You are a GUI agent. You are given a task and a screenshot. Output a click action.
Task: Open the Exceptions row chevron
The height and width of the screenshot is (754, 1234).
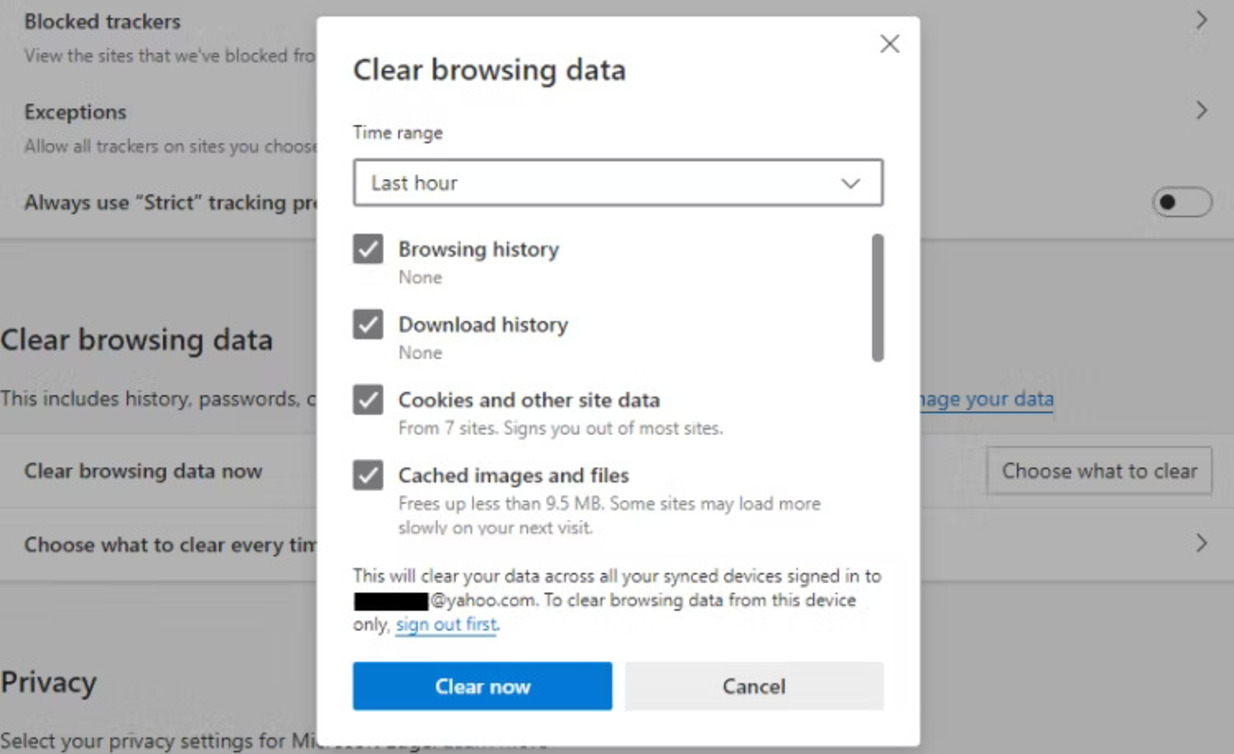(x=1202, y=110)
